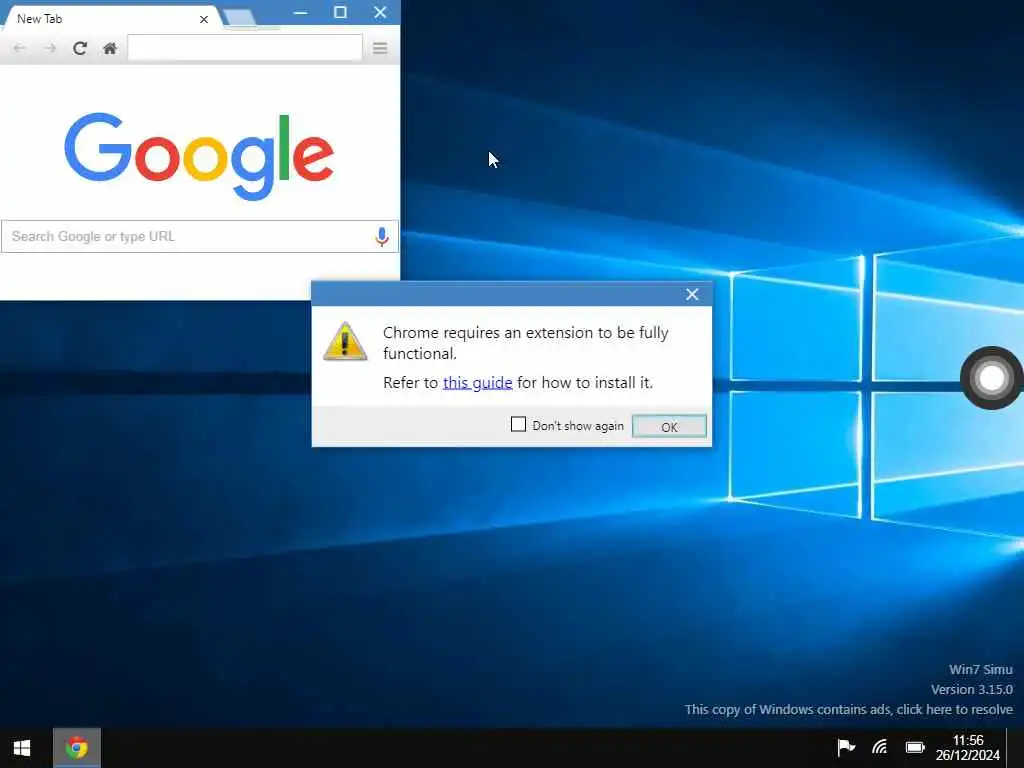
Task: Close the Chrome window
Action: coord(380,12)
